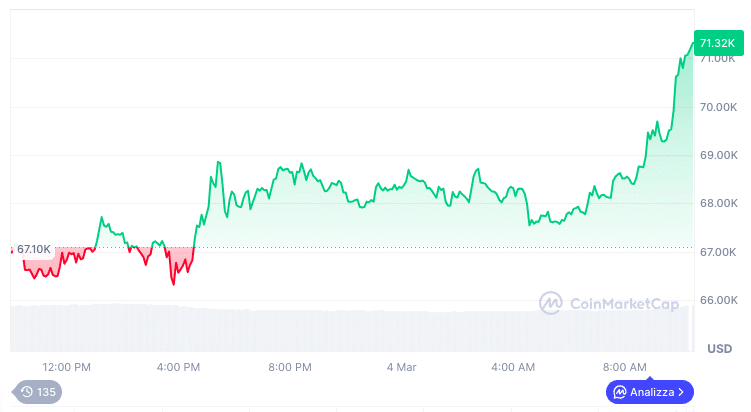Click the chevron arrow on the Analizza button
Screen dimensions: 751x412
(x=681, y=392)
